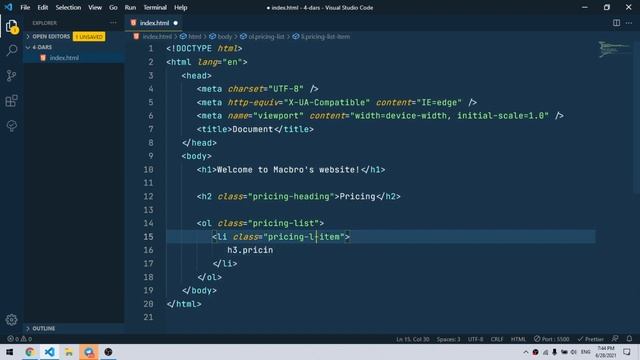This screenshot has width=640, height=360.
Task: Change the language mode via HTML
Action: pyautogui.click(x=518, y=339)
